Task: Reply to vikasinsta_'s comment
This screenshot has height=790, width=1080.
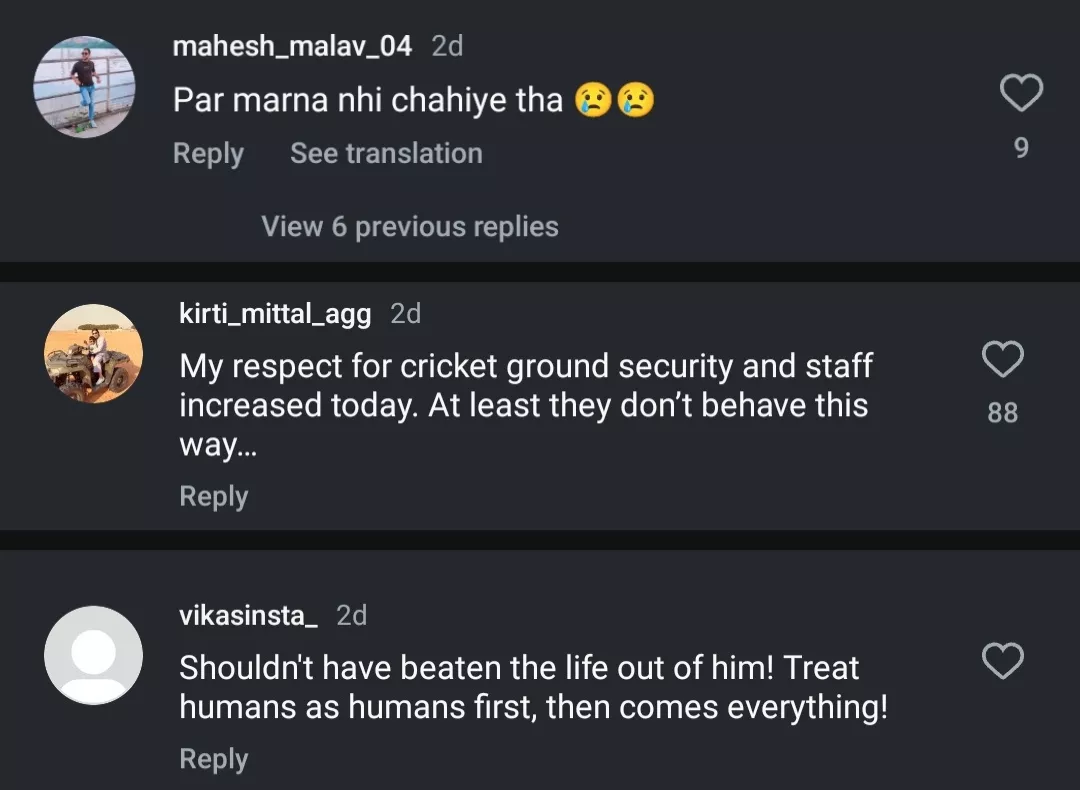Action: click(213, 759)
